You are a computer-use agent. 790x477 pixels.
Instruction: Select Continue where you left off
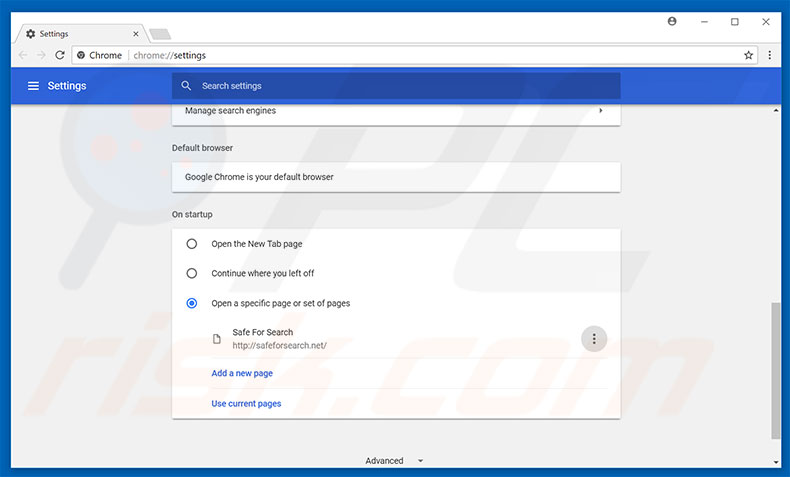[x=191, y=273]
